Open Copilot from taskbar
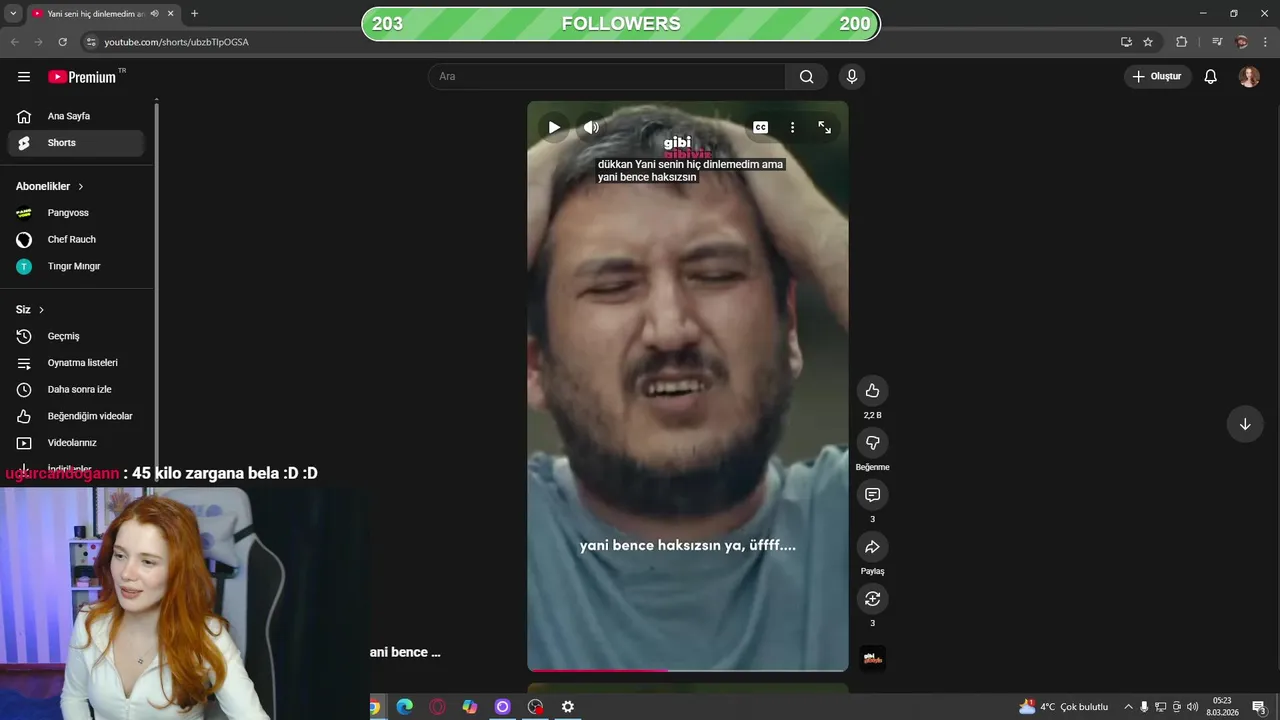This screenshot has height=720, width=1280. [x=470, y=707]
